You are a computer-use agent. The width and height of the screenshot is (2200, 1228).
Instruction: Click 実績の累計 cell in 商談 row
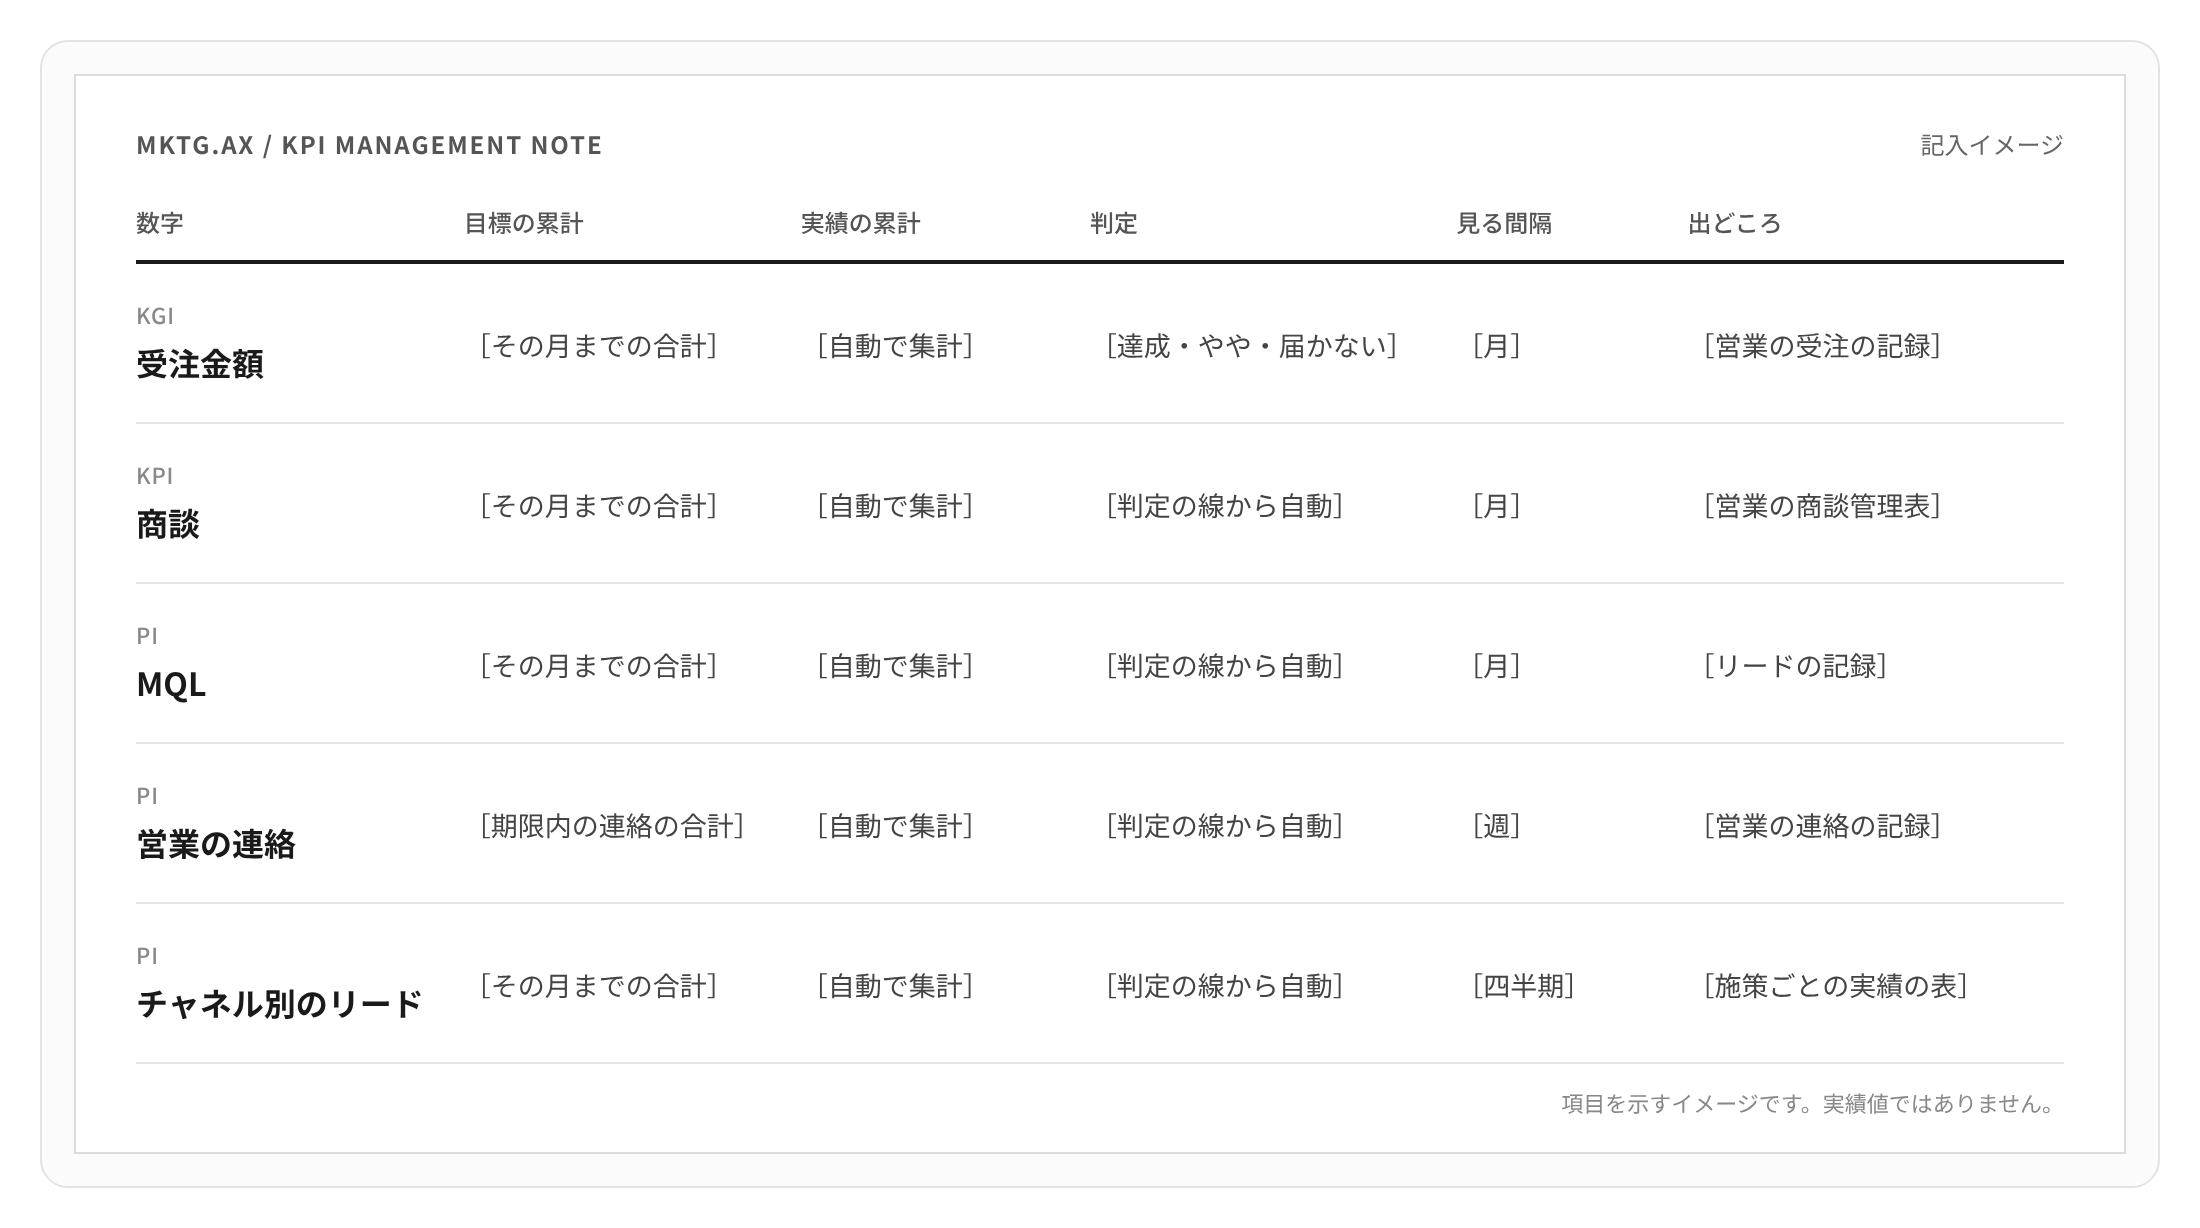point(895,506)
